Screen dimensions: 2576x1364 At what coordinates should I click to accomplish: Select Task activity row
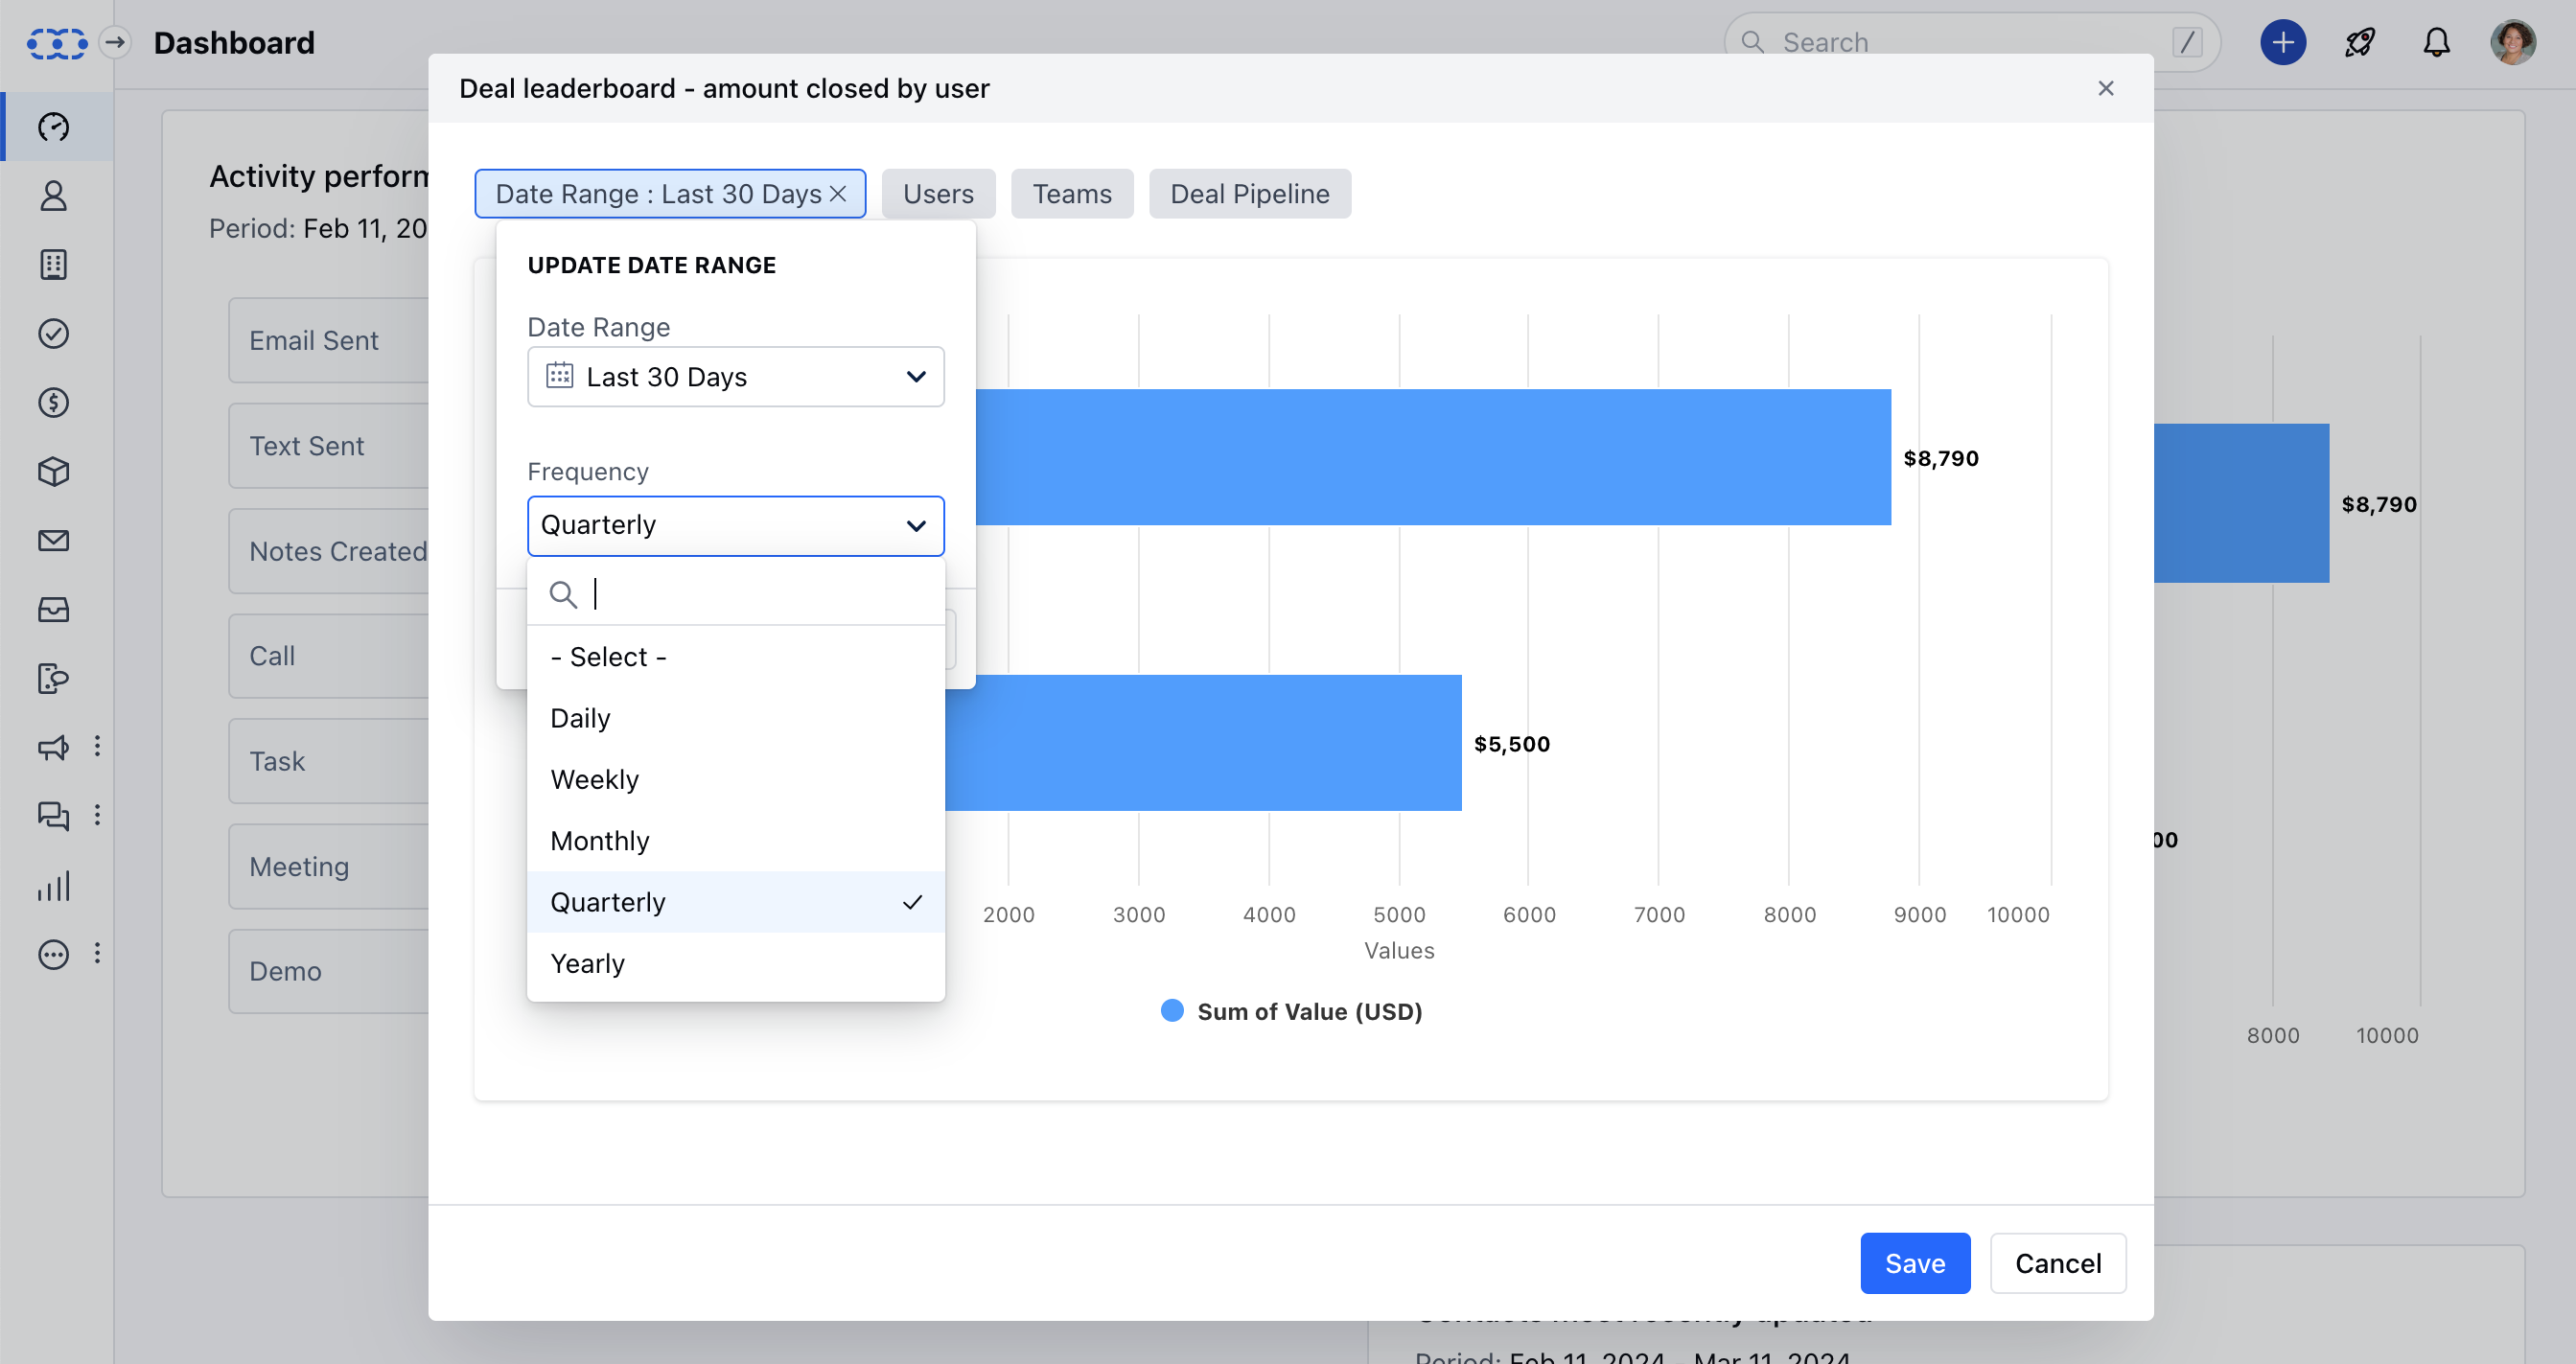330,761
